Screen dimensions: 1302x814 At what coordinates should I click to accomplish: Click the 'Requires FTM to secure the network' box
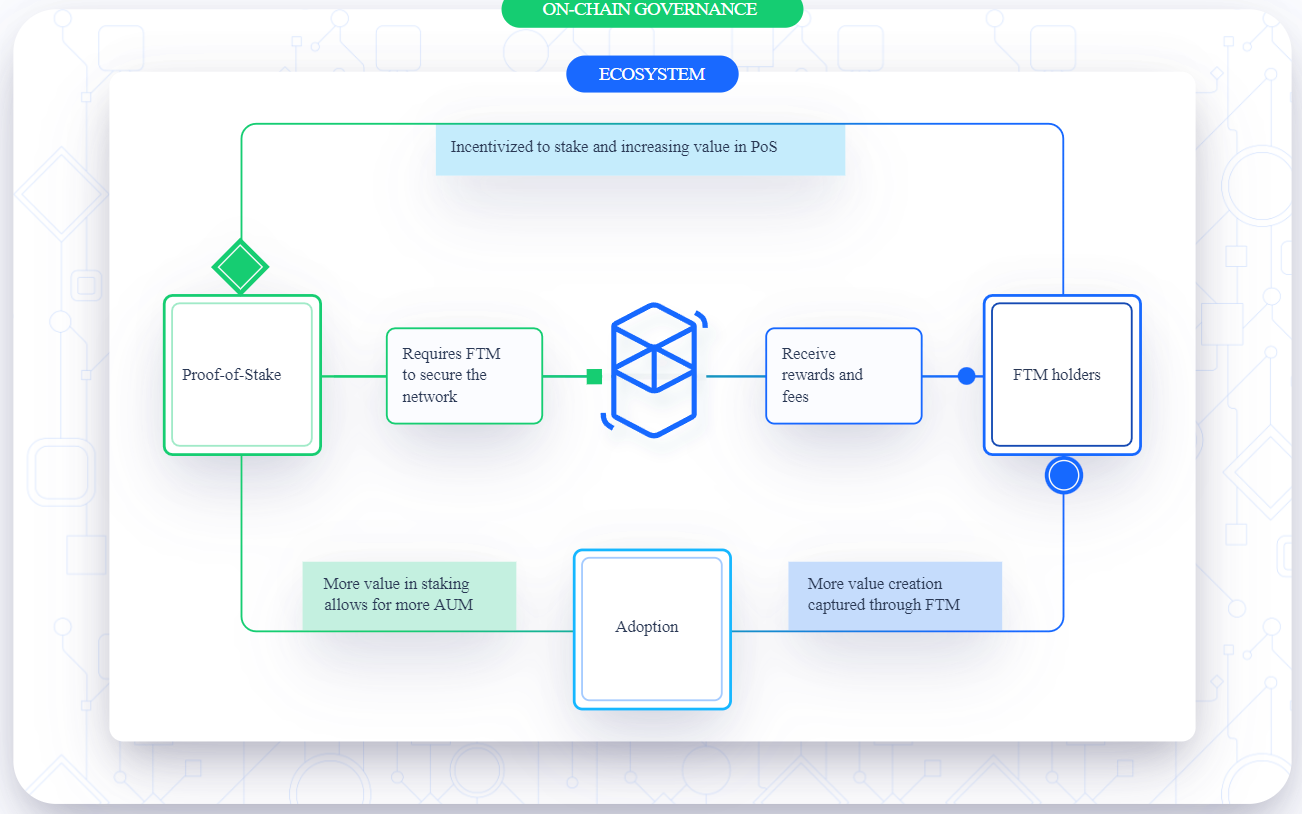pyautogui.click(x=464, y=376)
